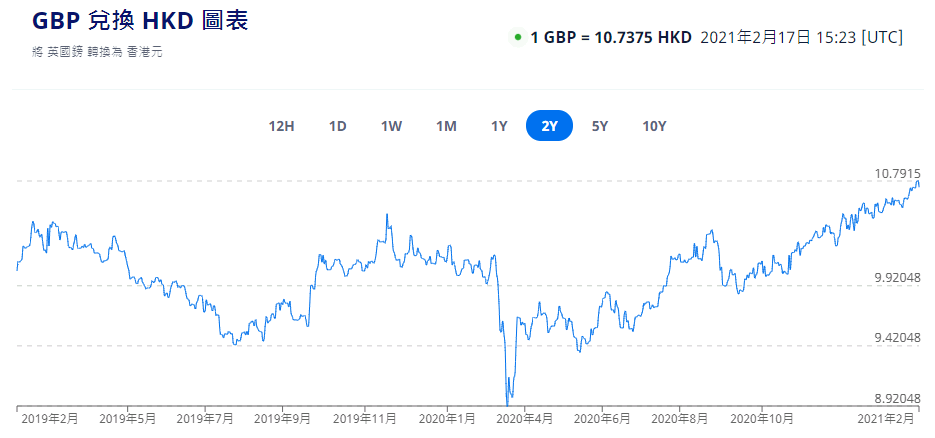The height and width of the screenshot is (438, 935).
Task: Click the active 2Y range button
Action: tap(549, 126)
